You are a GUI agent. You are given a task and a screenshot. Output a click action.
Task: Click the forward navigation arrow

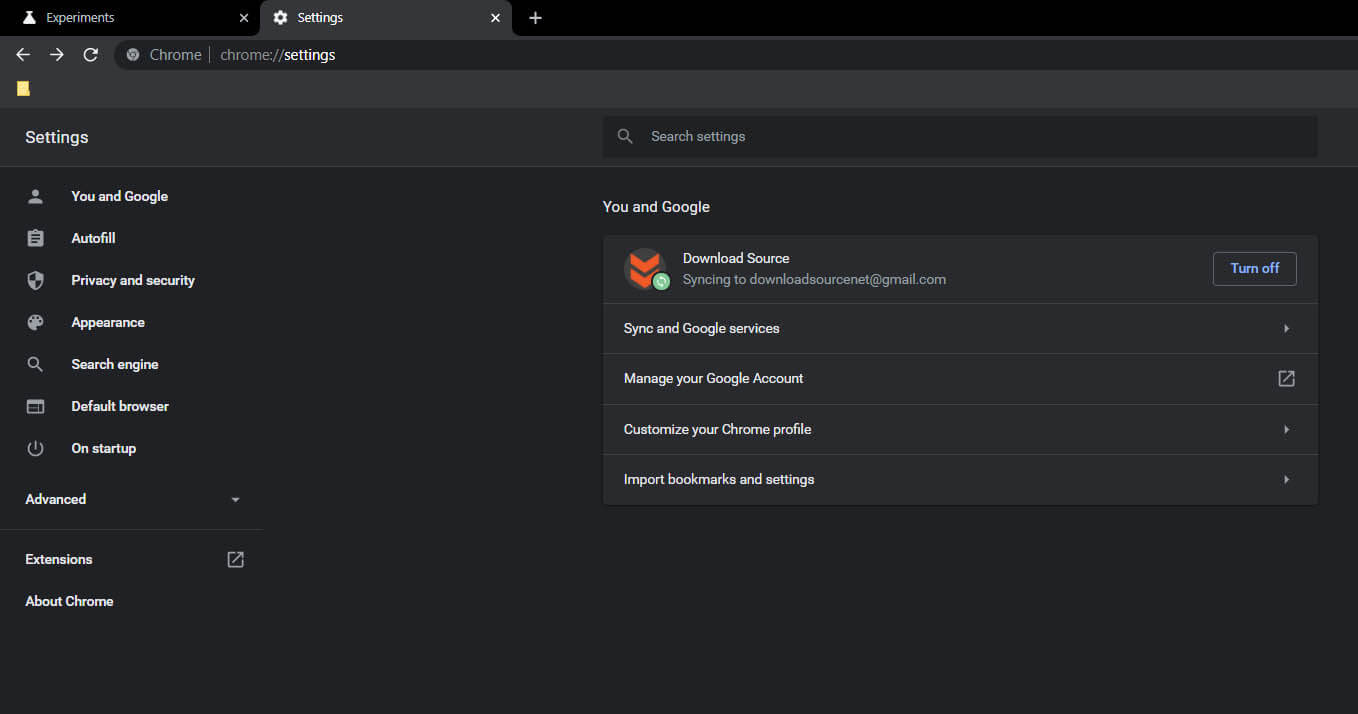tap(57, 55)
